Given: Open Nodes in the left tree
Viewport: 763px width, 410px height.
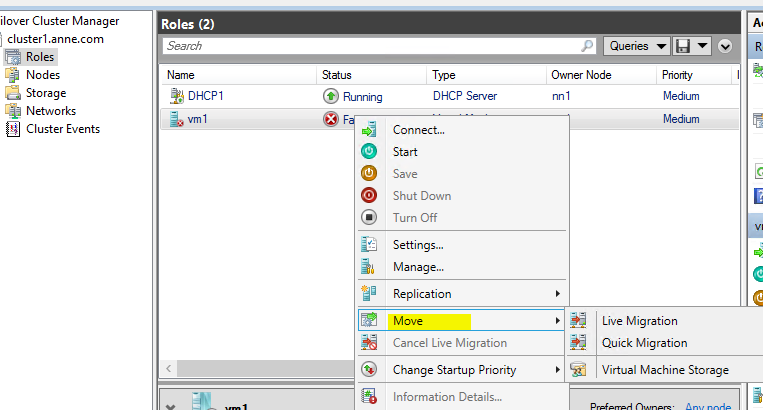Looking at the screenshot, I should [43, 75].
